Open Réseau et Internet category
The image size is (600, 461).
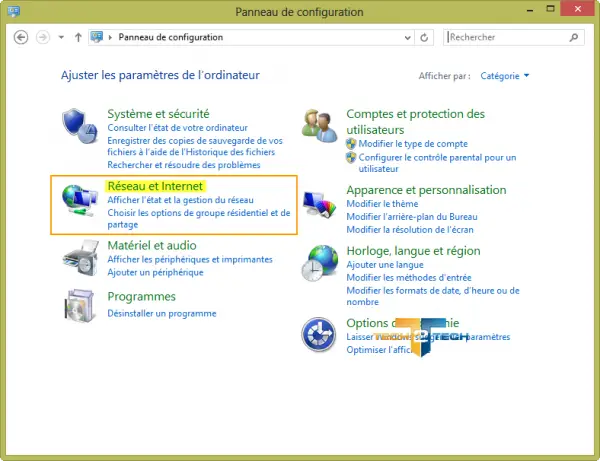click(155, 186)
